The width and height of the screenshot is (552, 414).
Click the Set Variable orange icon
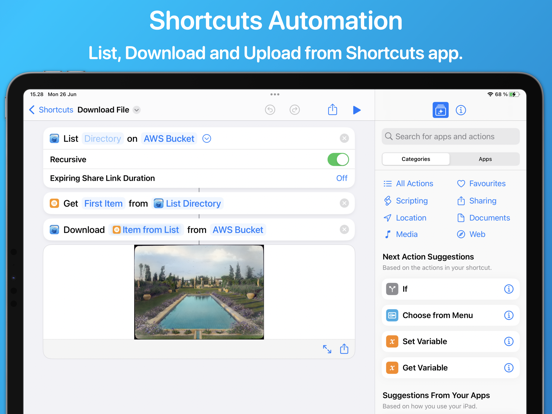pos(392,341)
